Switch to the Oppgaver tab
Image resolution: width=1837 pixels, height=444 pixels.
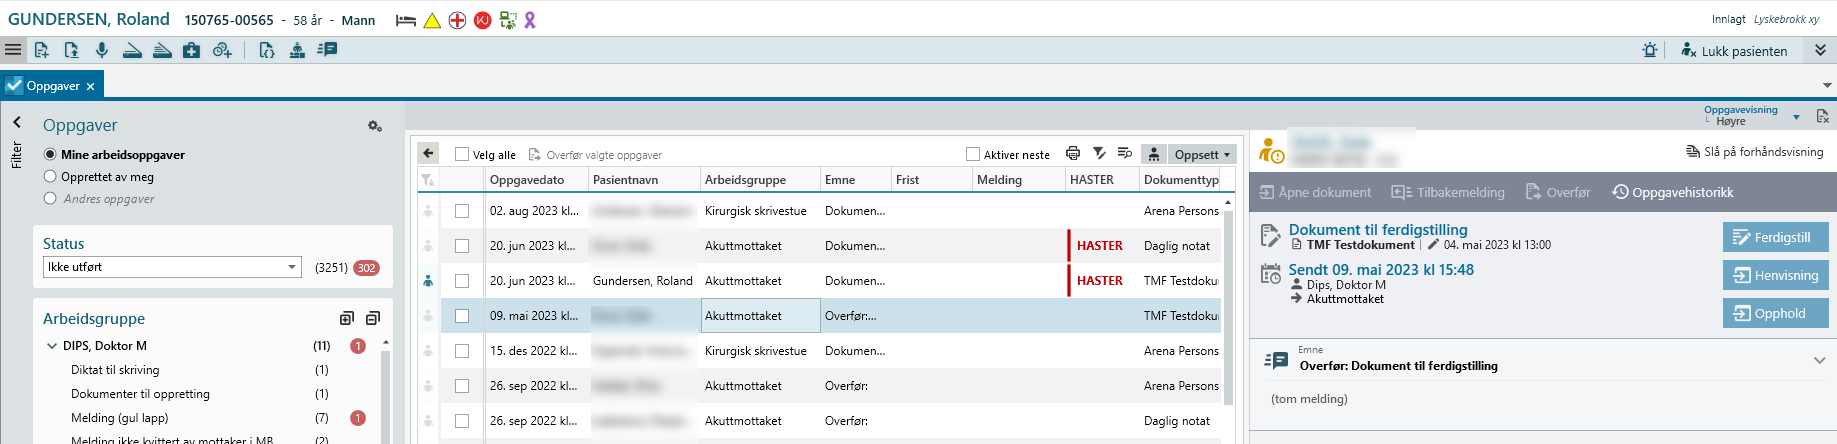click(x=53, y=86)
